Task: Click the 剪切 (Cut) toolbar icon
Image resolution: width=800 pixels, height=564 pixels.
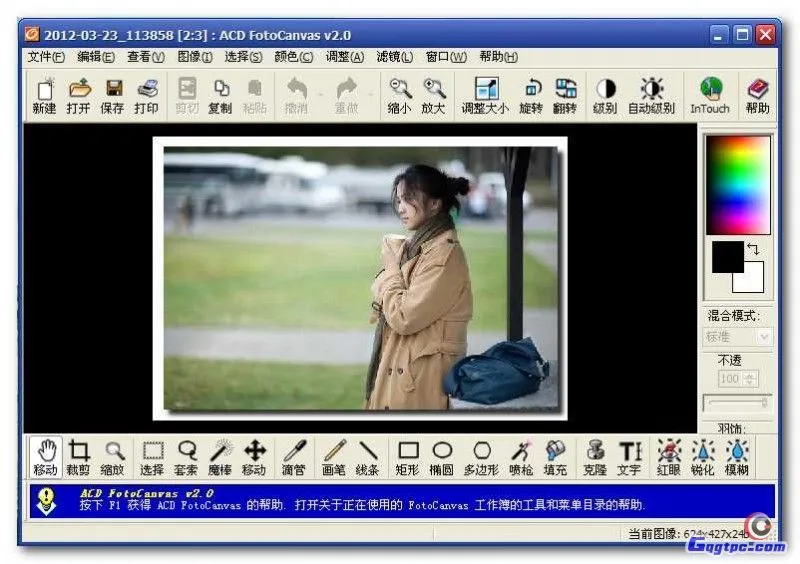Action: pos(187,95)
